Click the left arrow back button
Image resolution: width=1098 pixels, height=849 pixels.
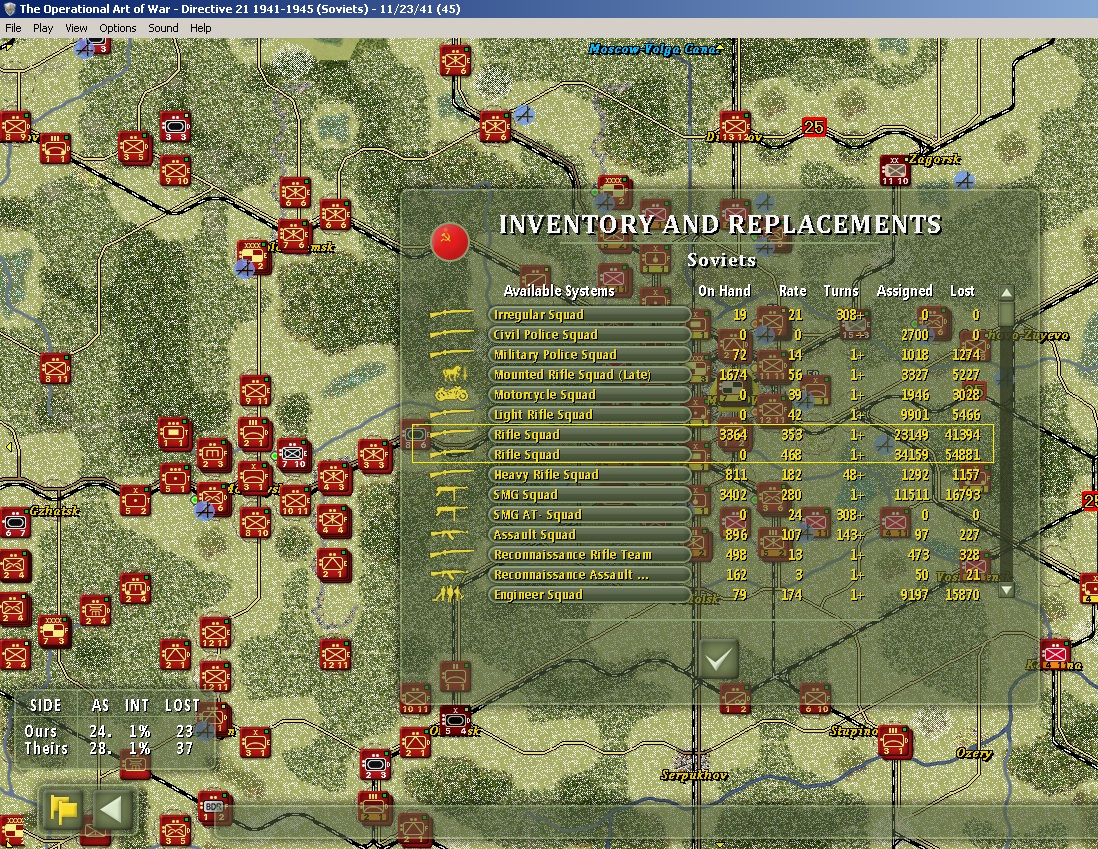point(112,810)
